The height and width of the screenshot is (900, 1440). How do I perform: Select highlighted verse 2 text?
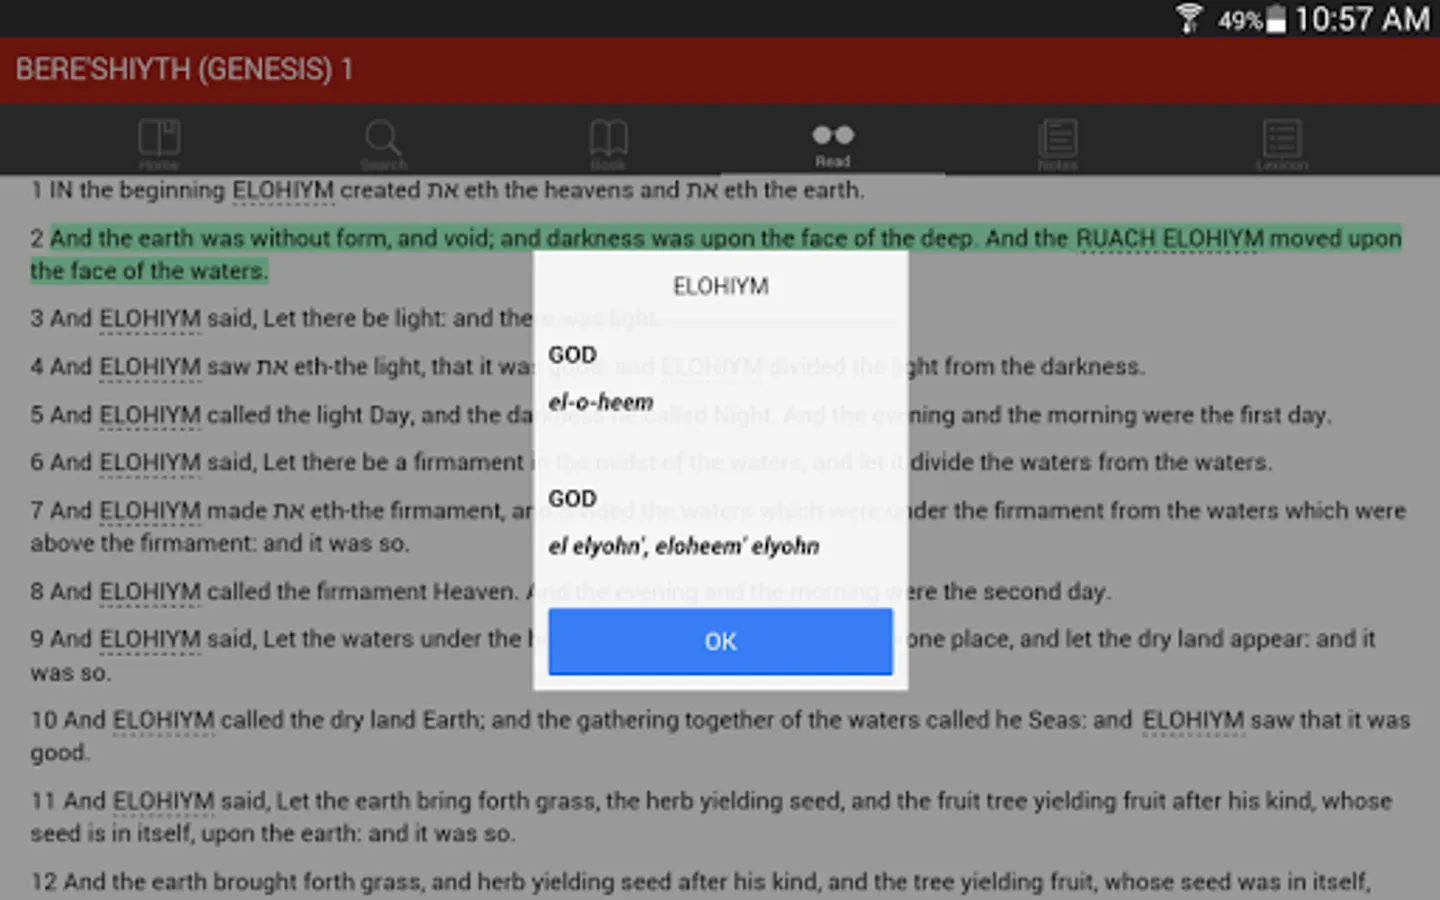click(x=716, y=254)
